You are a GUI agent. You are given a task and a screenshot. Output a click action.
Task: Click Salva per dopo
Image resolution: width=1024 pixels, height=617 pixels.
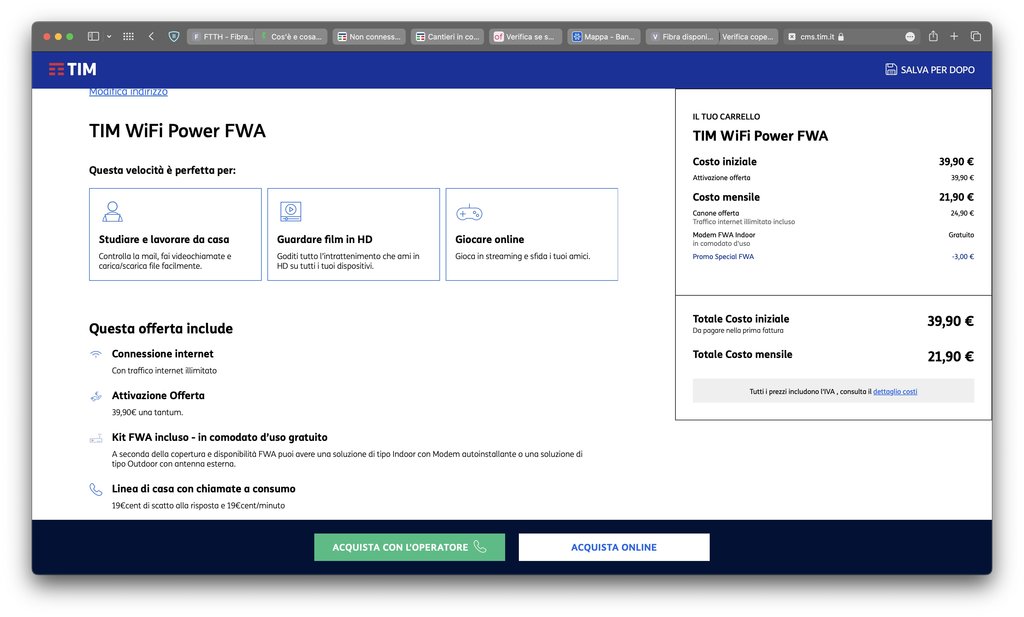coord(930,69)
